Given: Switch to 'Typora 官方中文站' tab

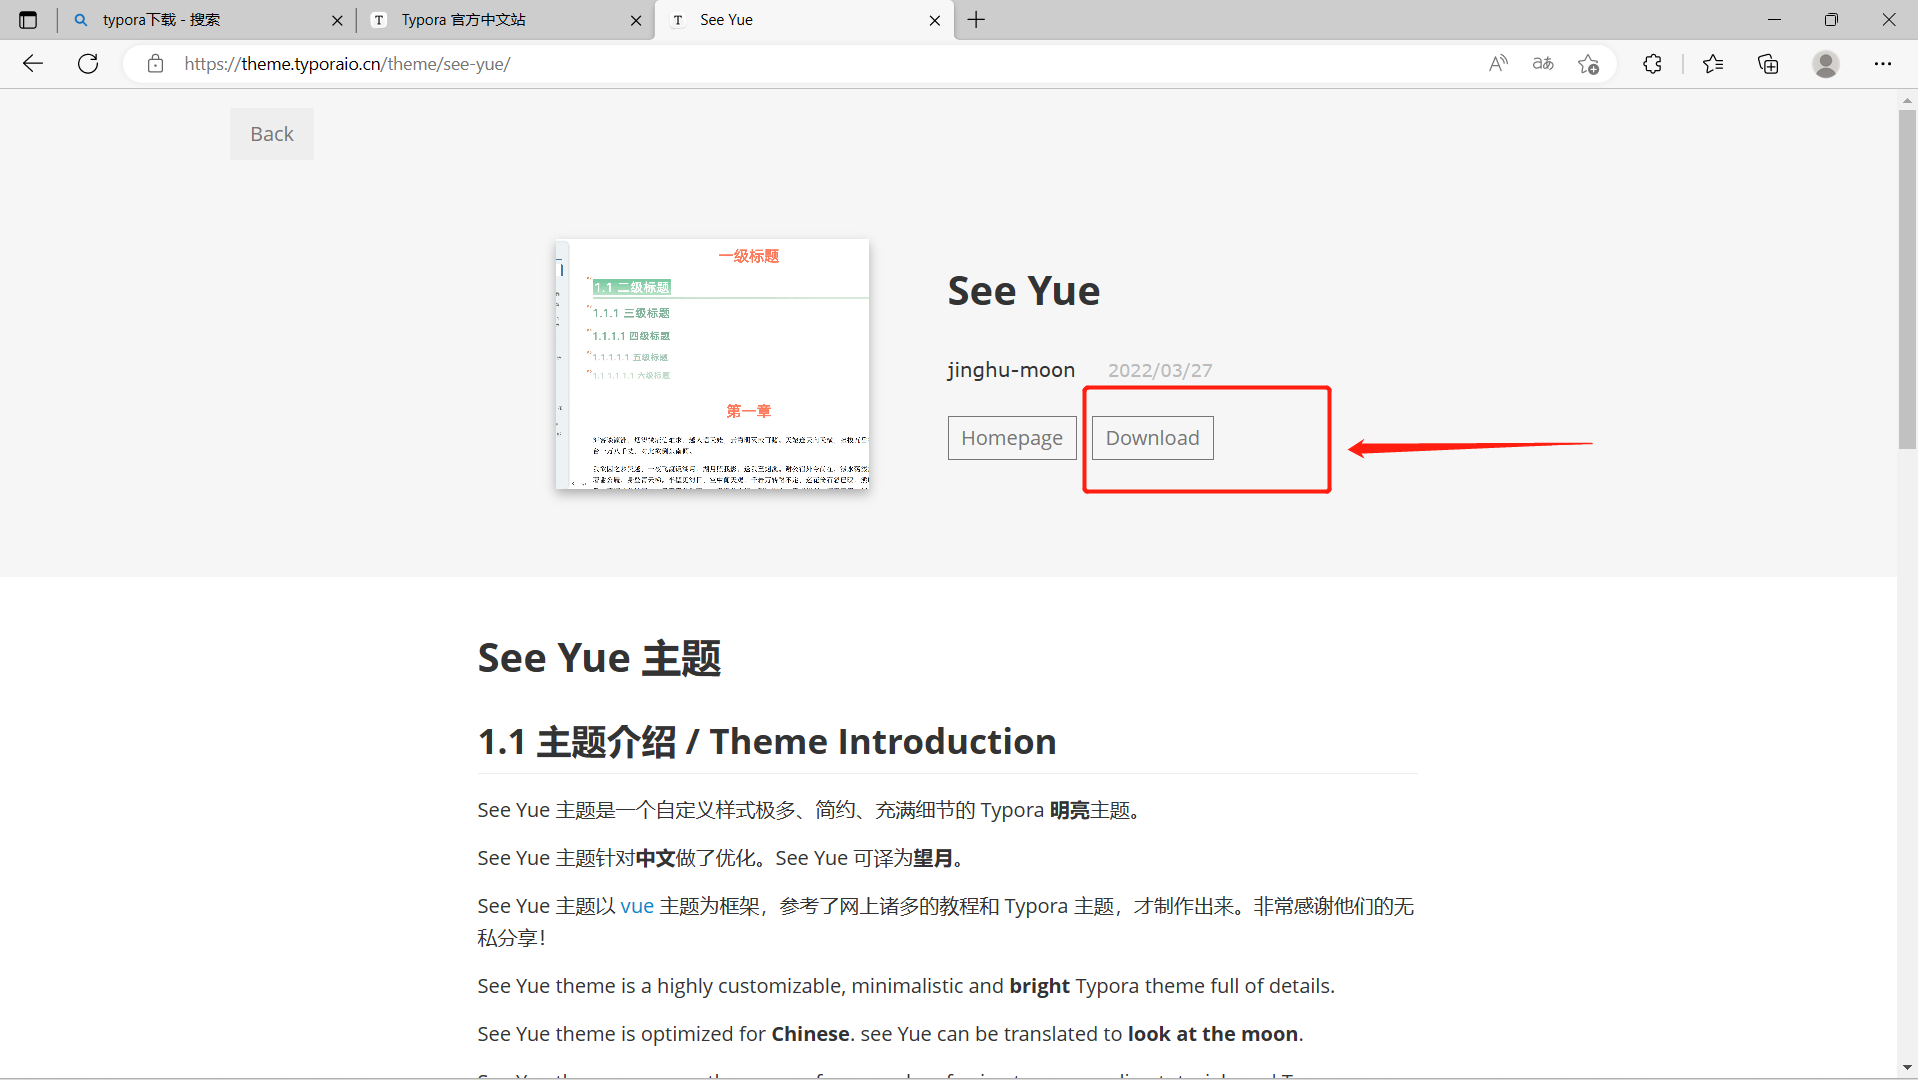Looking at the screenshot, I should (505, 20).
